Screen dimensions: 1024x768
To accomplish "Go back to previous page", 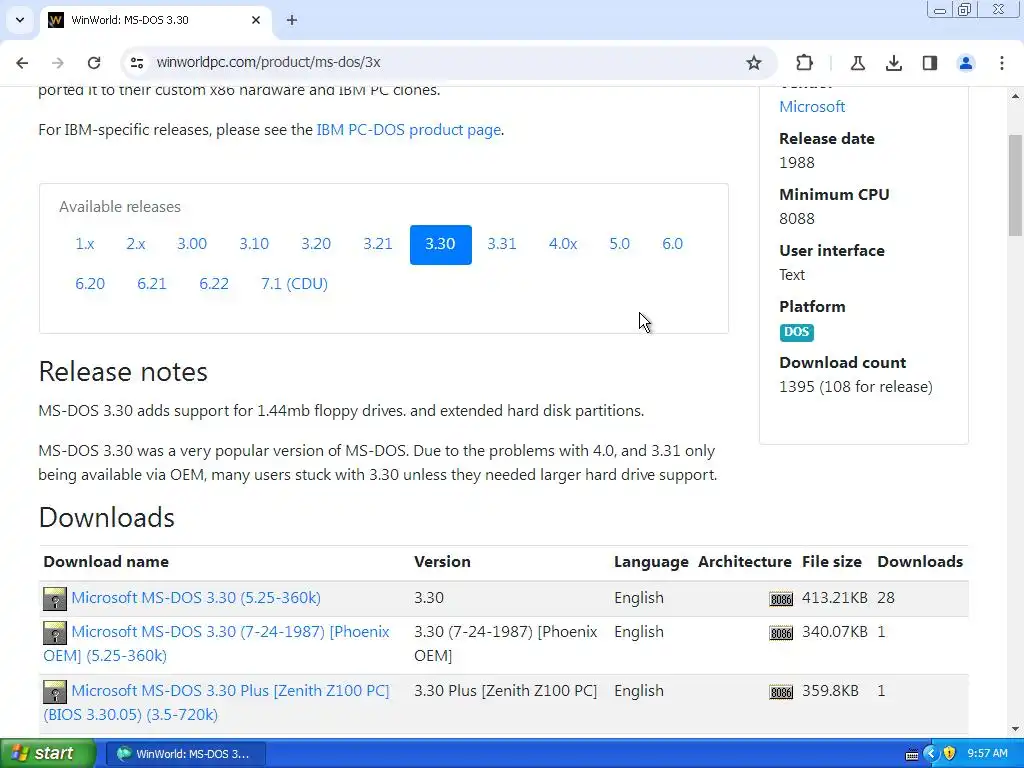I will tap(22, 63).
